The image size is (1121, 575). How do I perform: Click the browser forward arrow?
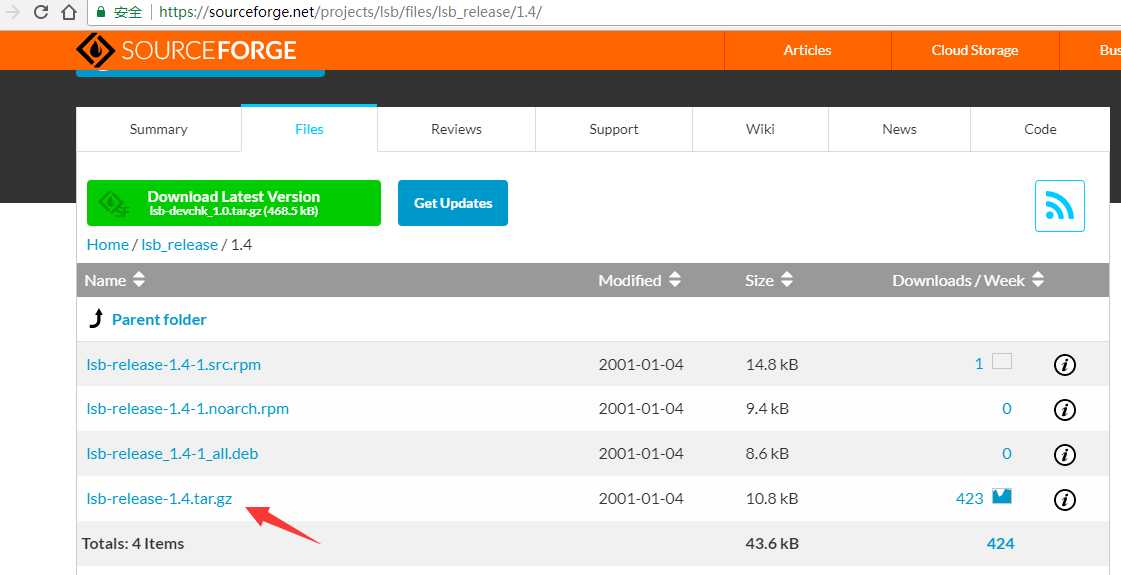click(x=12, y=11)
